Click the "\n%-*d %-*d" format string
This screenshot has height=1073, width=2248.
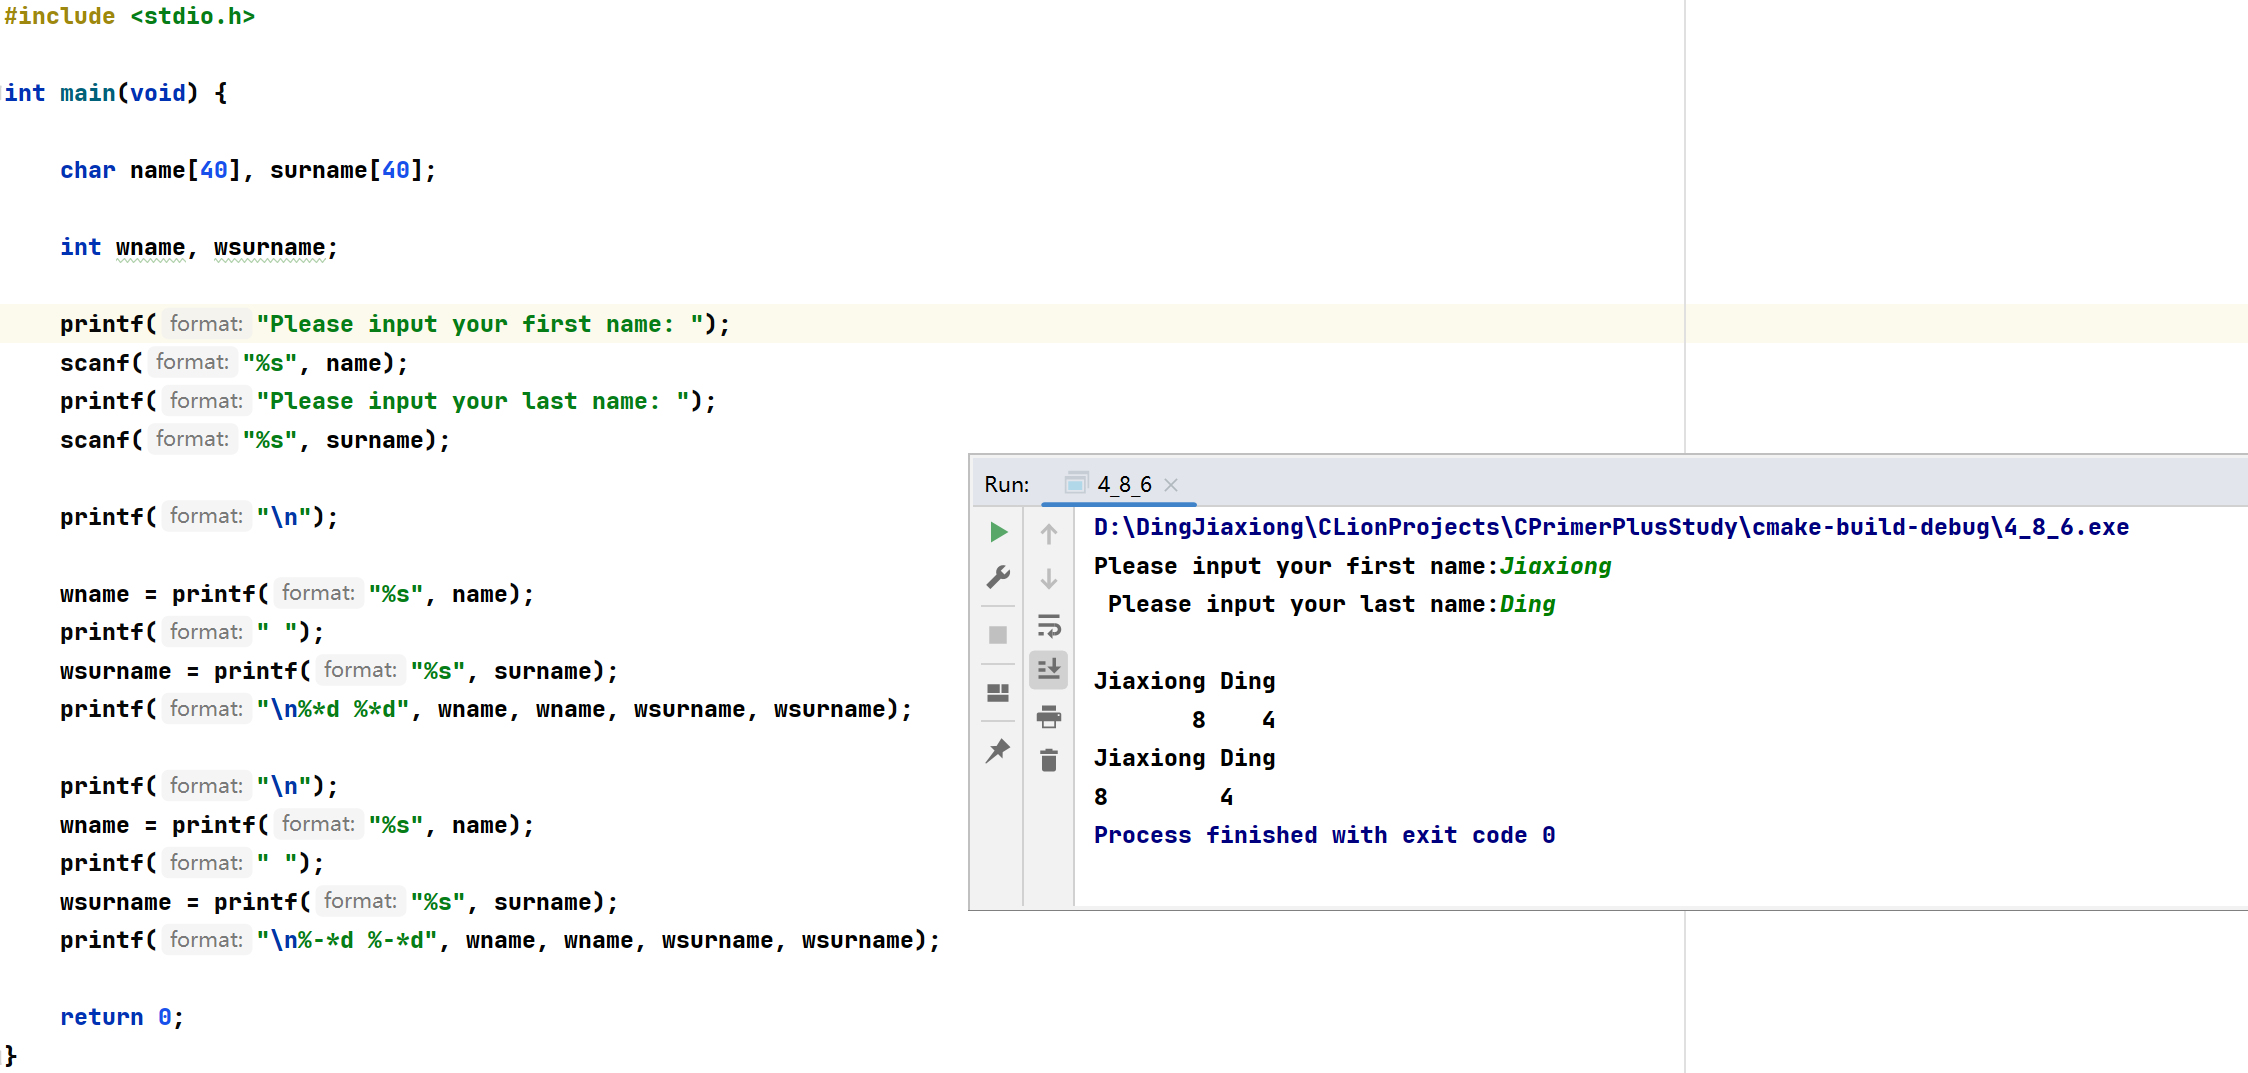tap(347, 940)
